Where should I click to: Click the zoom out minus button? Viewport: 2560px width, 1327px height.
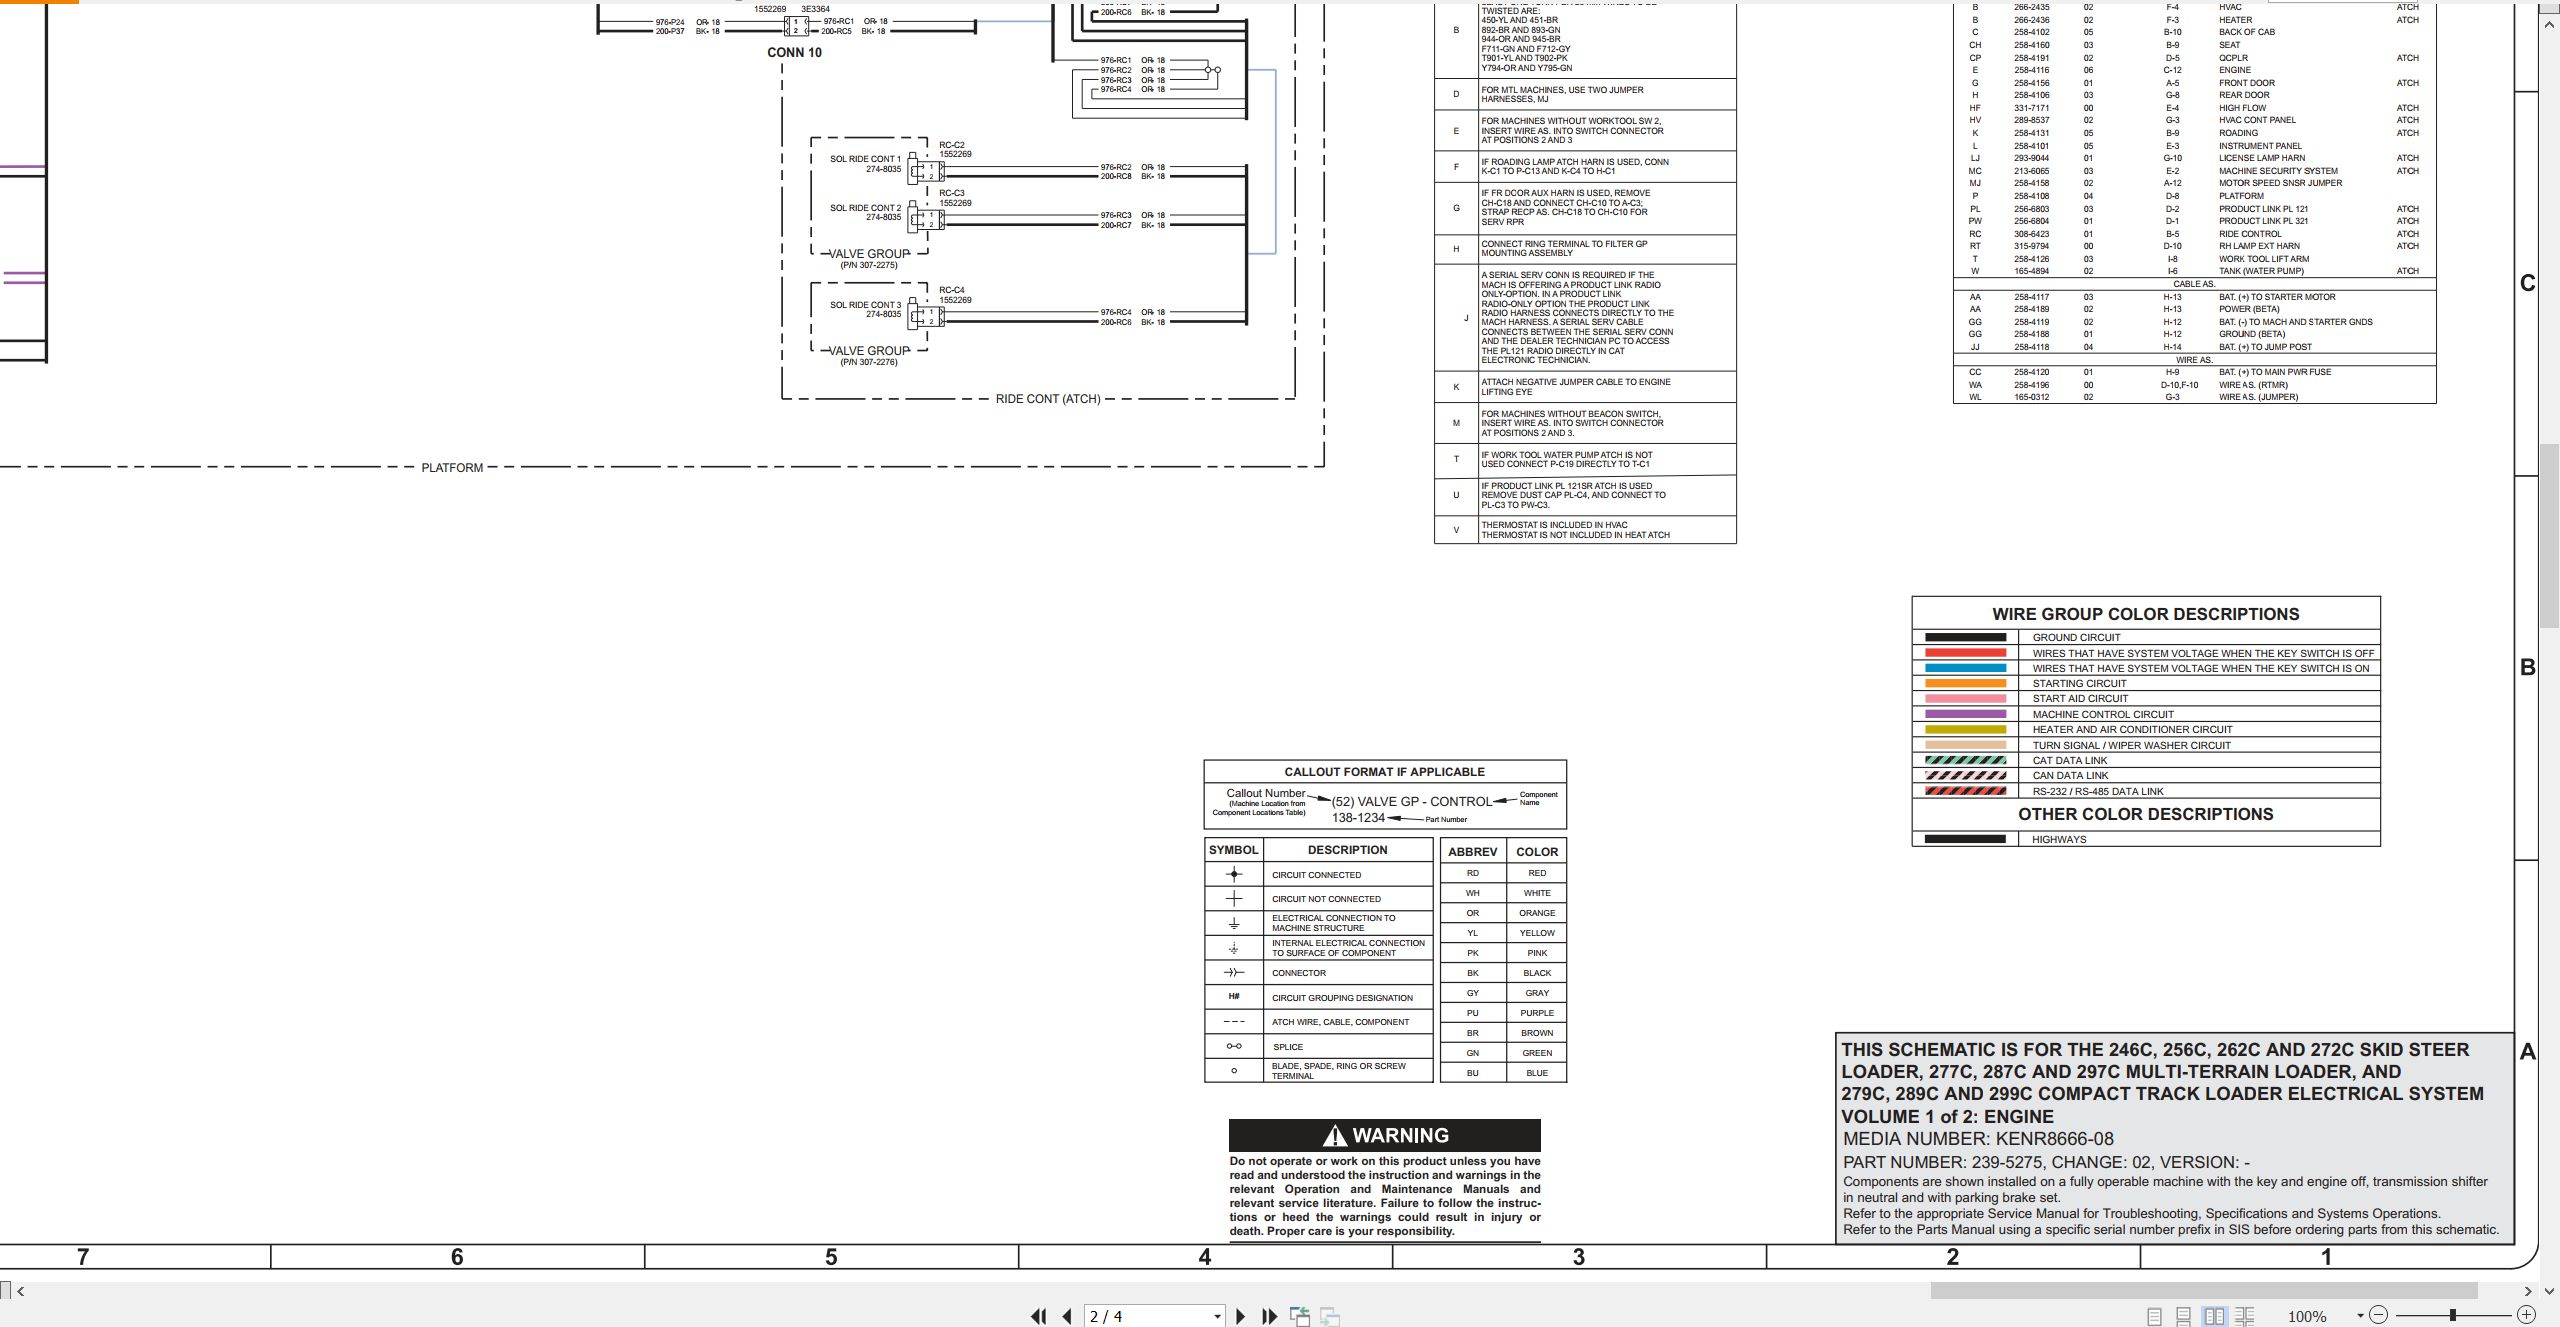2379,1315
